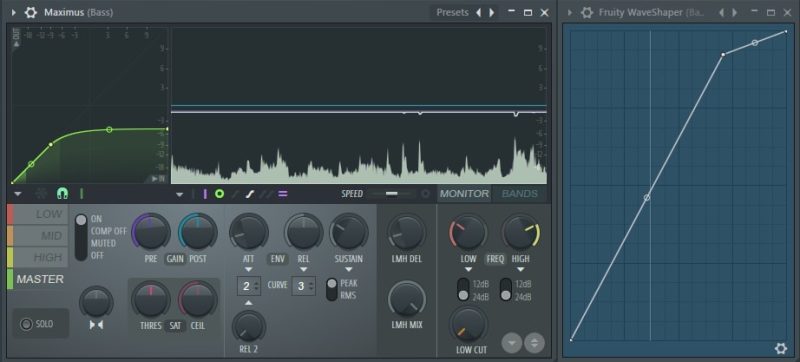
Task: Open the Fruity WaveShaper plugin options gear
Action: click(587, 12)
